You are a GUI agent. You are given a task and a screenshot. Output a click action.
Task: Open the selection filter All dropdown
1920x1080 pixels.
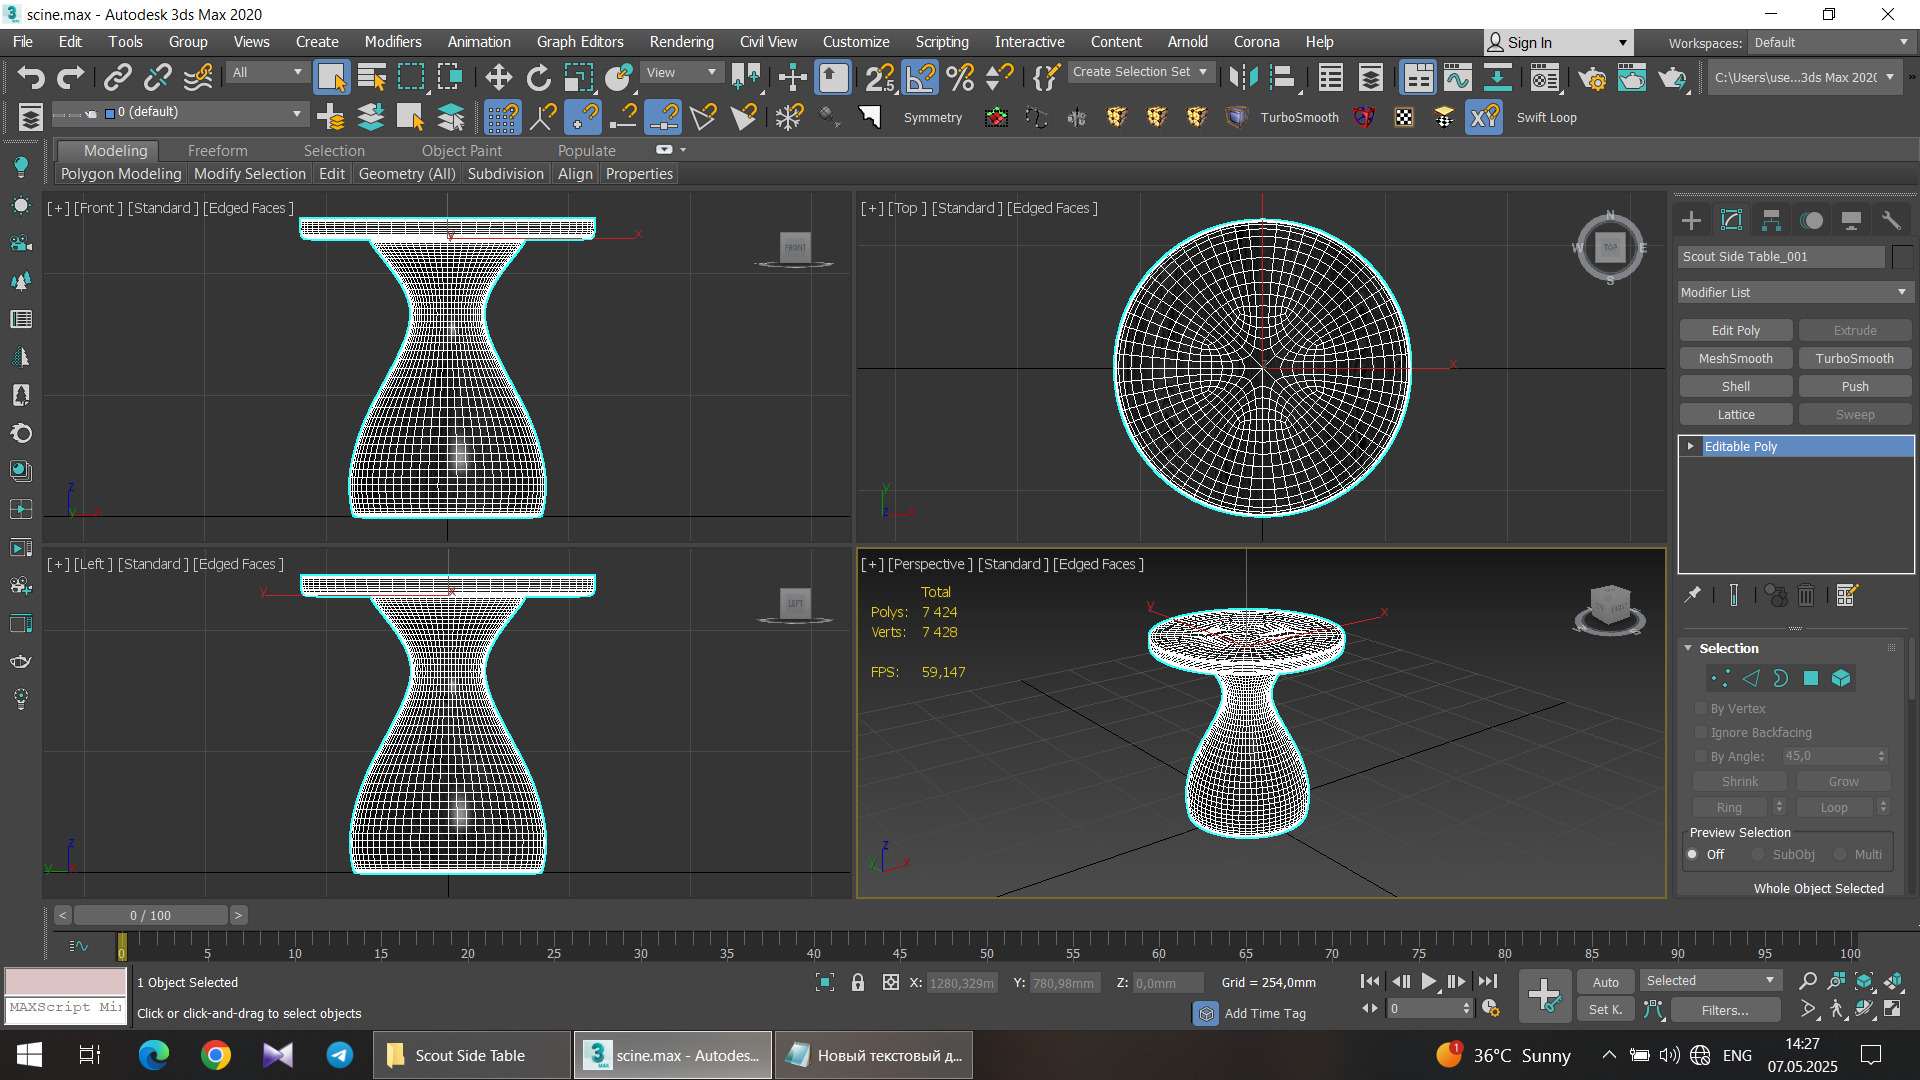[x=266, y=72]
